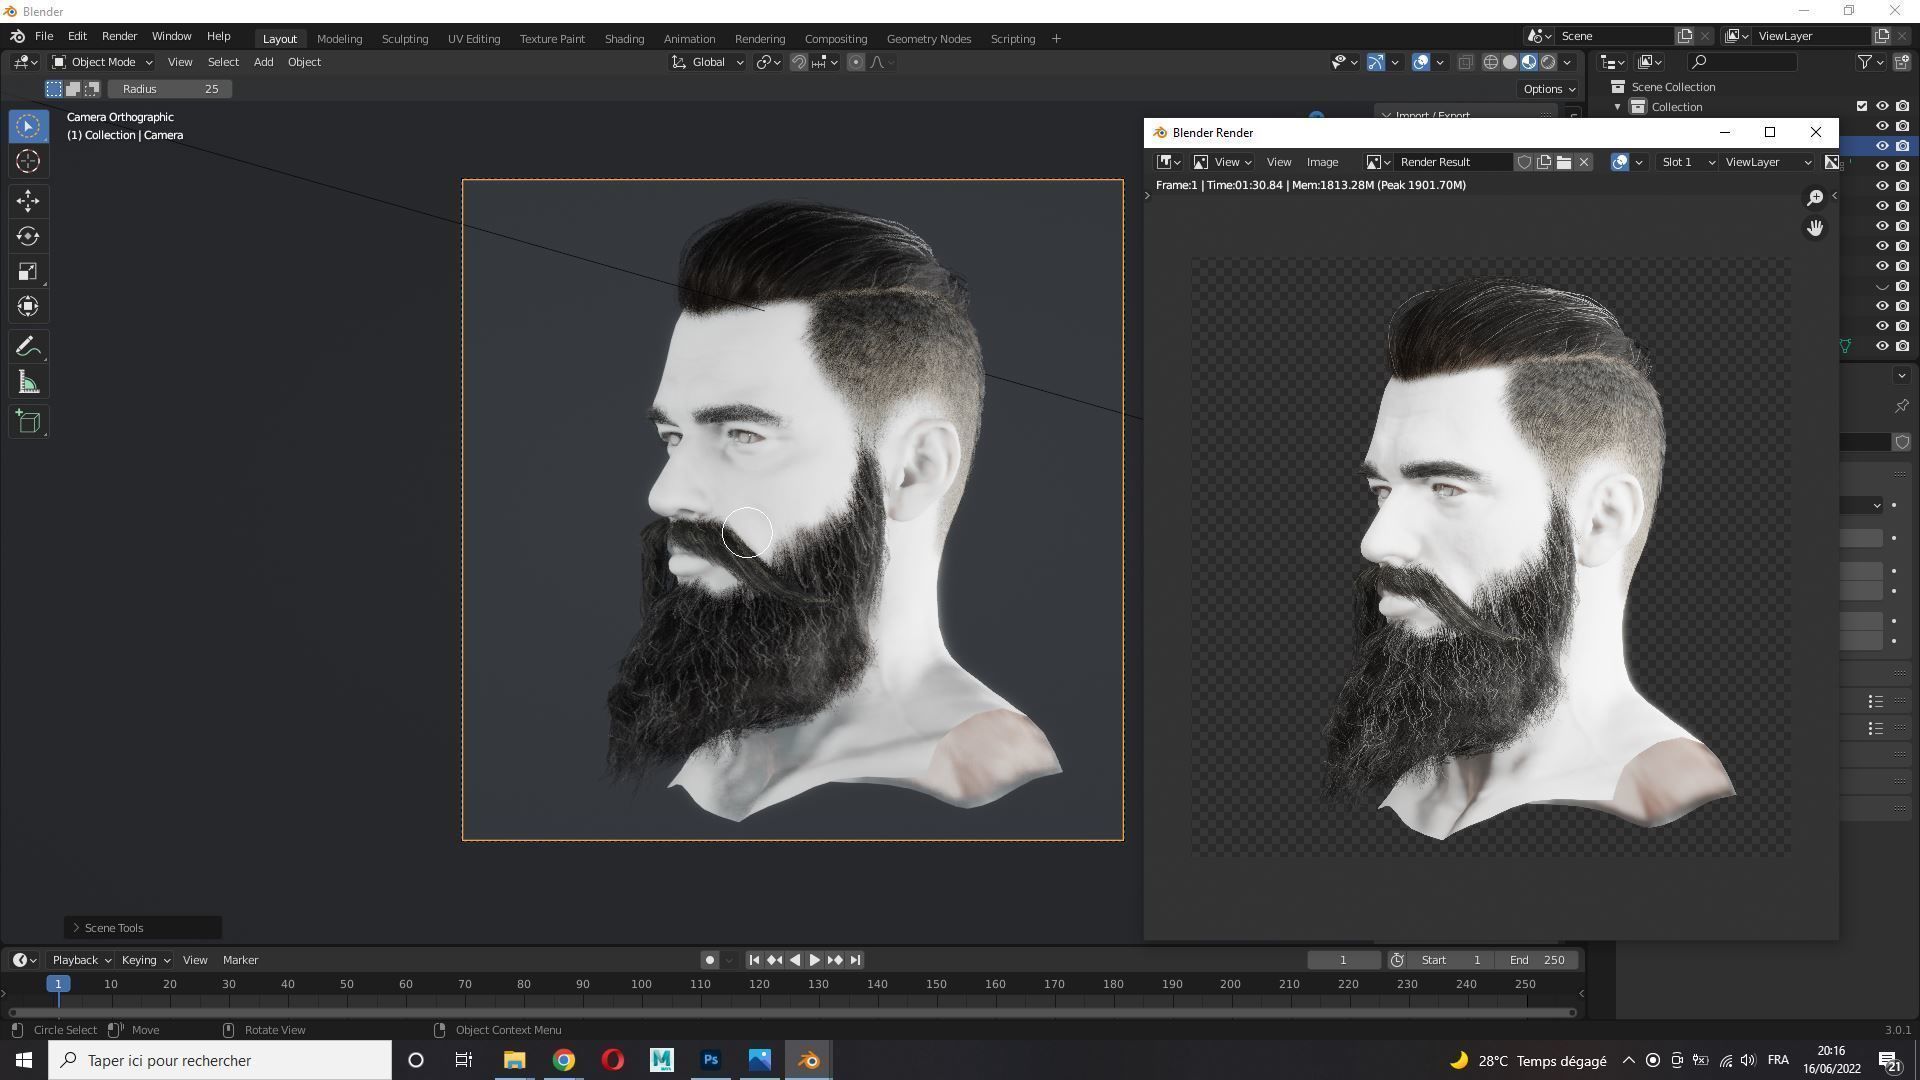The height and width of the screenshot is (1080, 1920).
Task: Open Object Mode dropdown
Action: (x=103, y=62)
